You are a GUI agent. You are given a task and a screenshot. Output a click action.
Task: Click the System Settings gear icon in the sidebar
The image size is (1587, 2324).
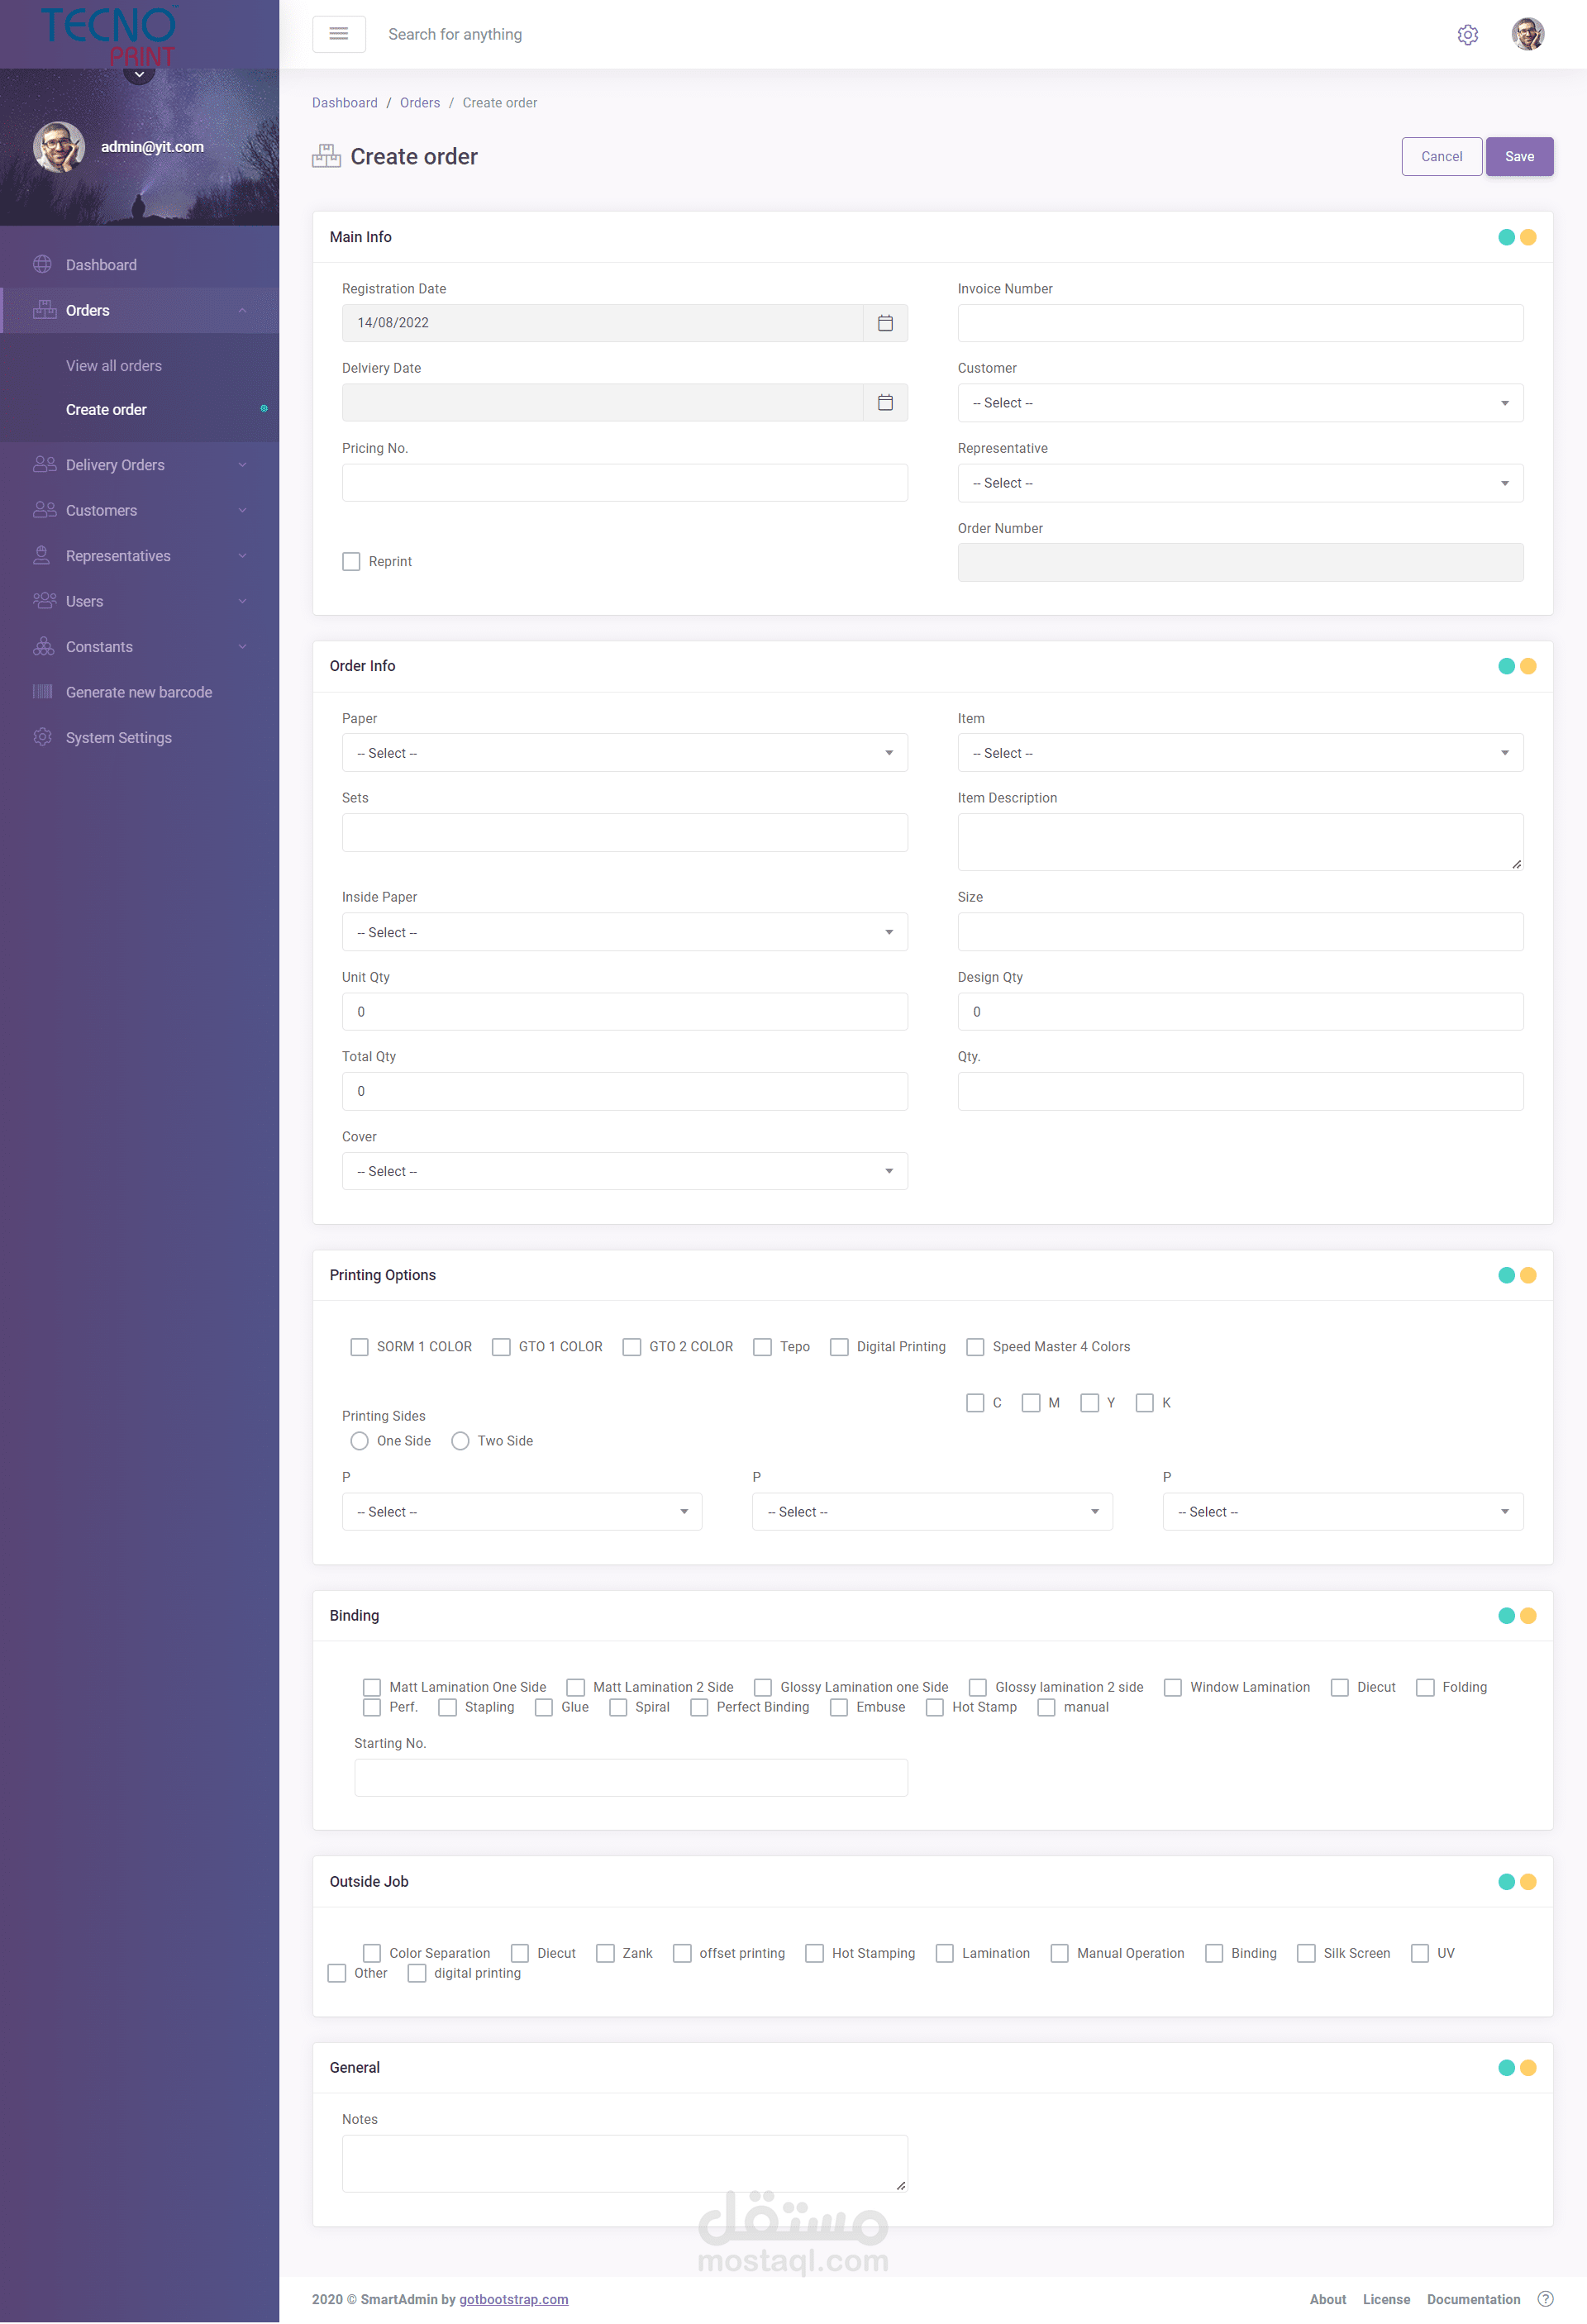[x=42, y=738]
